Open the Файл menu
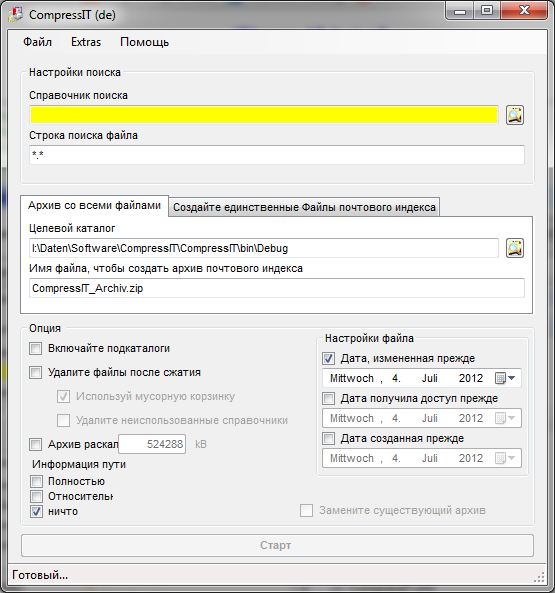 (37, 42)
